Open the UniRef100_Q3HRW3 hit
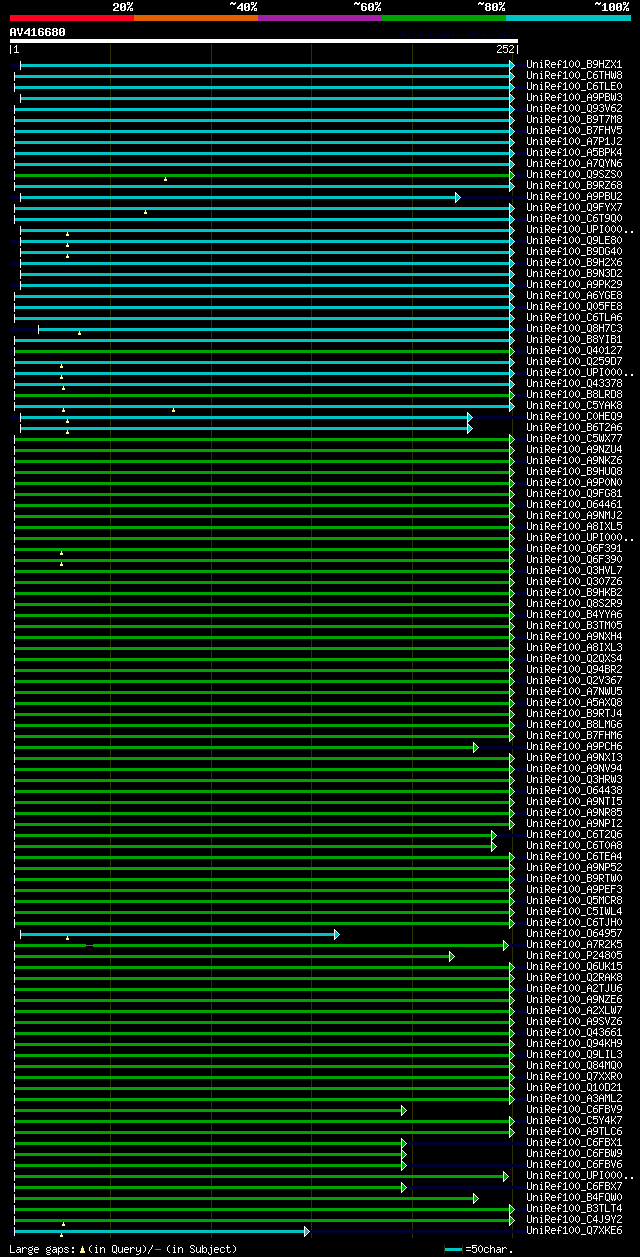The height and width of the screenshot is (1257, 640). 574,780
